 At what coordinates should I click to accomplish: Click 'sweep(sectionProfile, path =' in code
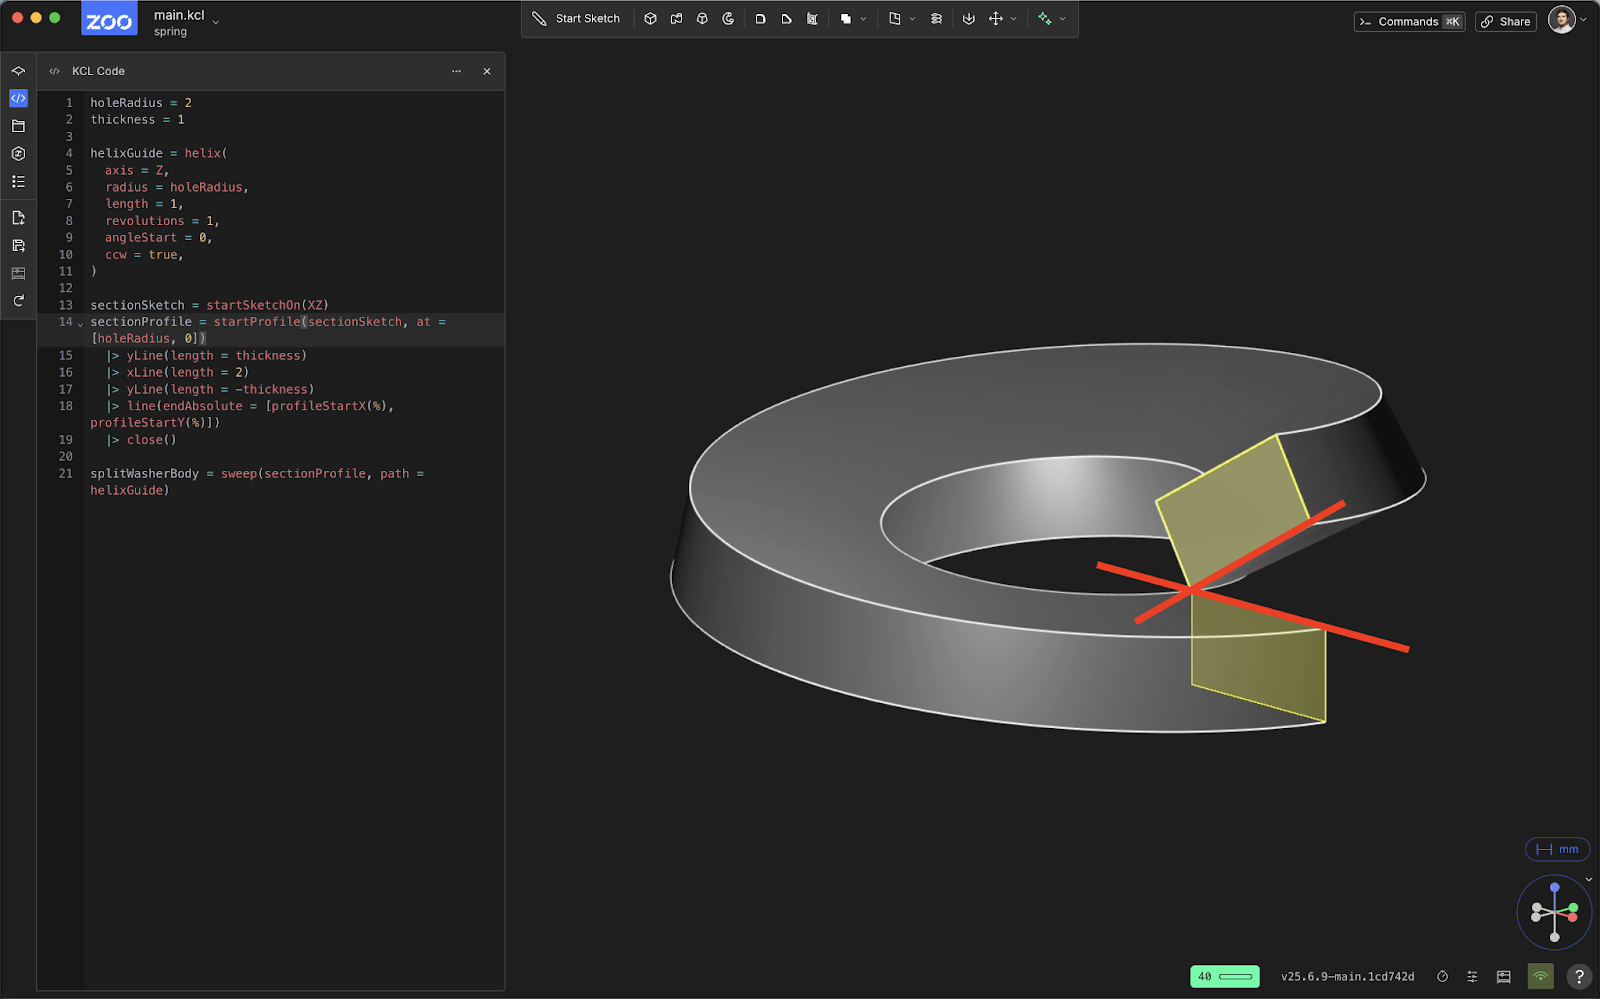click(322, 473)
